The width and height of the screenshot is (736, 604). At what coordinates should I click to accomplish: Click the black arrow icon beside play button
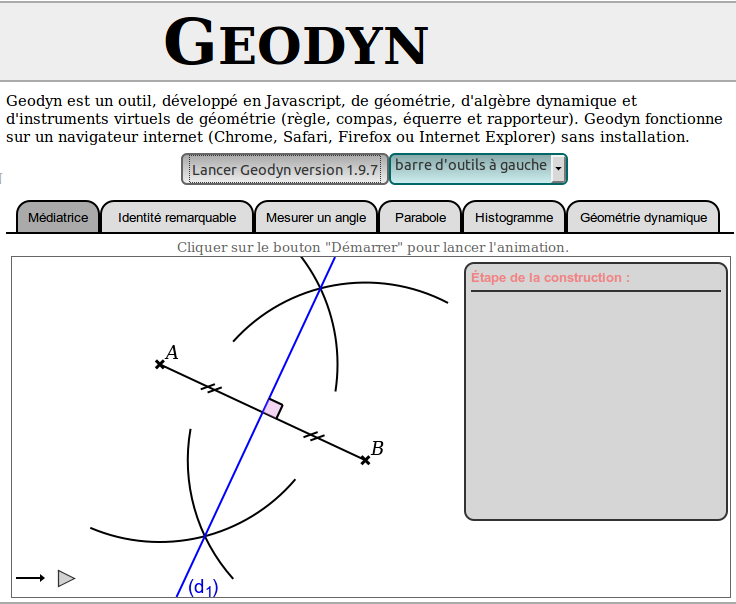point(30,578)
